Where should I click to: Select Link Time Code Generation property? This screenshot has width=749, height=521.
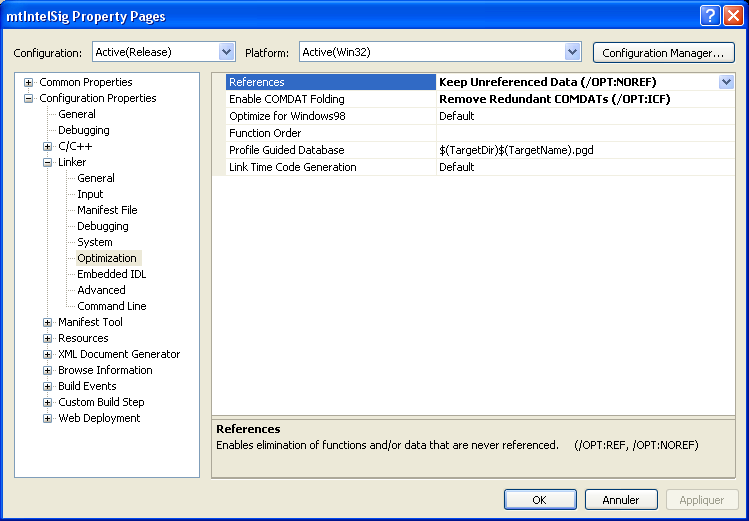pyautogui.click(x=331, y=167)
